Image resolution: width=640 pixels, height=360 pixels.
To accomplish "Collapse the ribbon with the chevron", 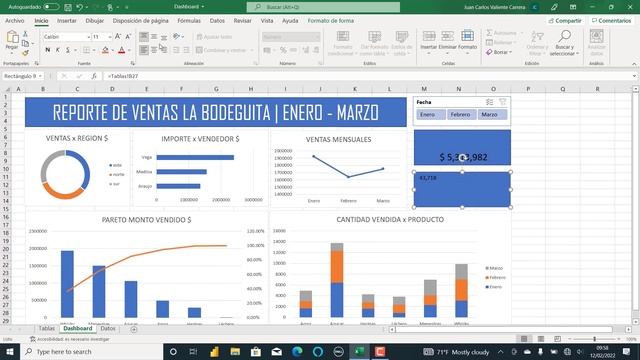I will click(x=634, y=64).
